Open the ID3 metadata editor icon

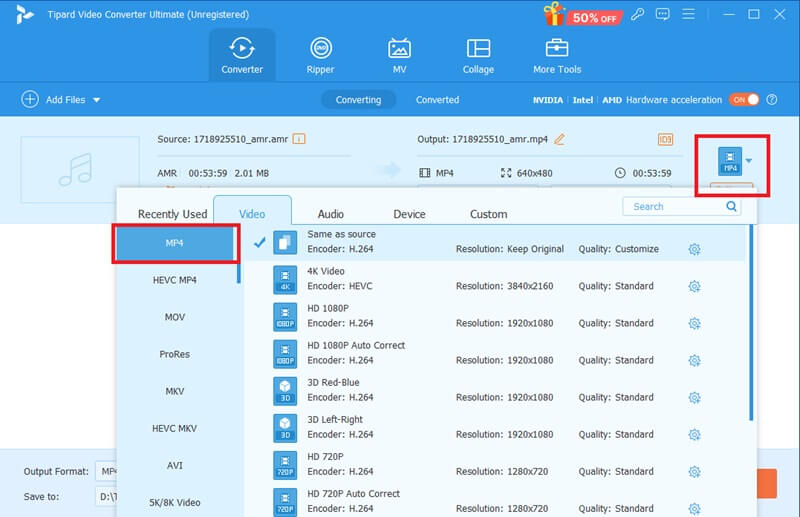tap(665, 139)
